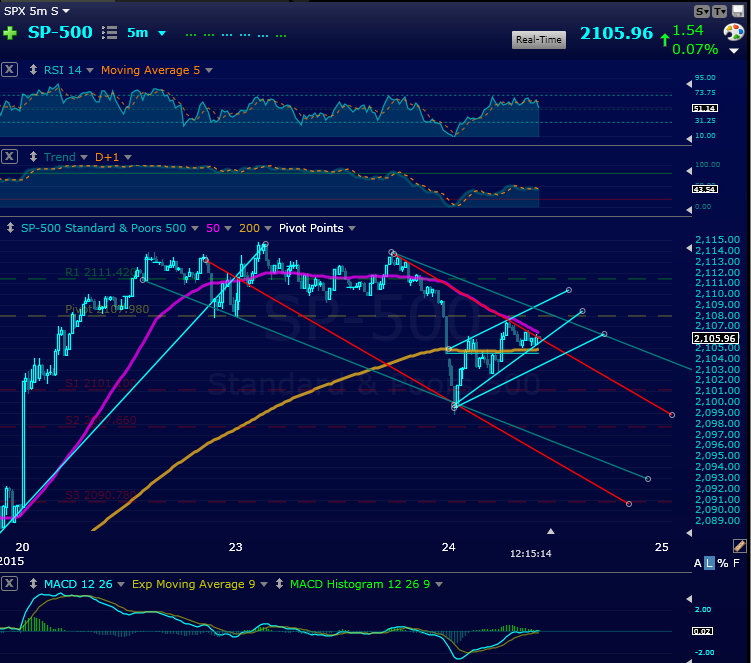This screenshot has height=663, width=751.
Task: Click the 0.07% change value
Action: point(695,49)
